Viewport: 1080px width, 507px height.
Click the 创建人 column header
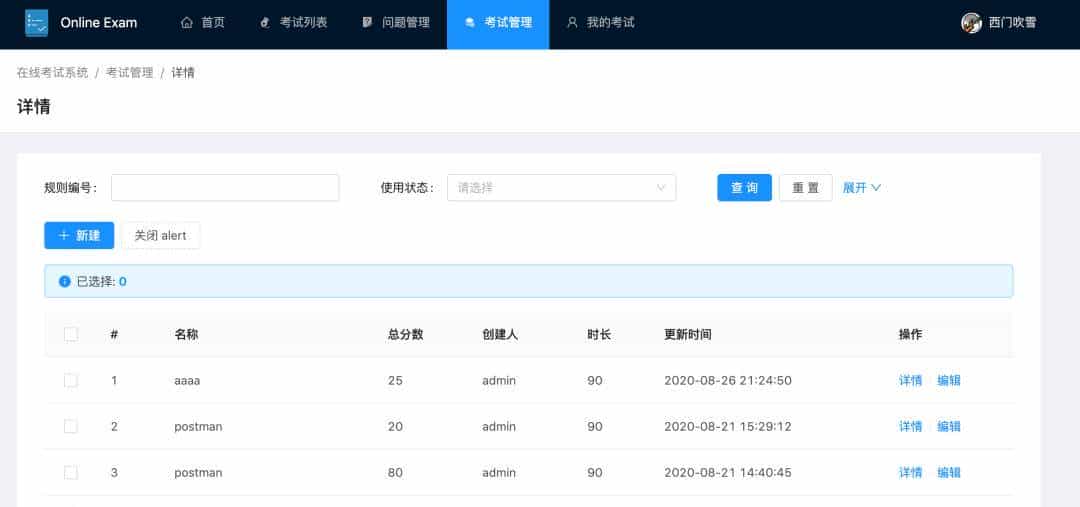click(500, 334)
